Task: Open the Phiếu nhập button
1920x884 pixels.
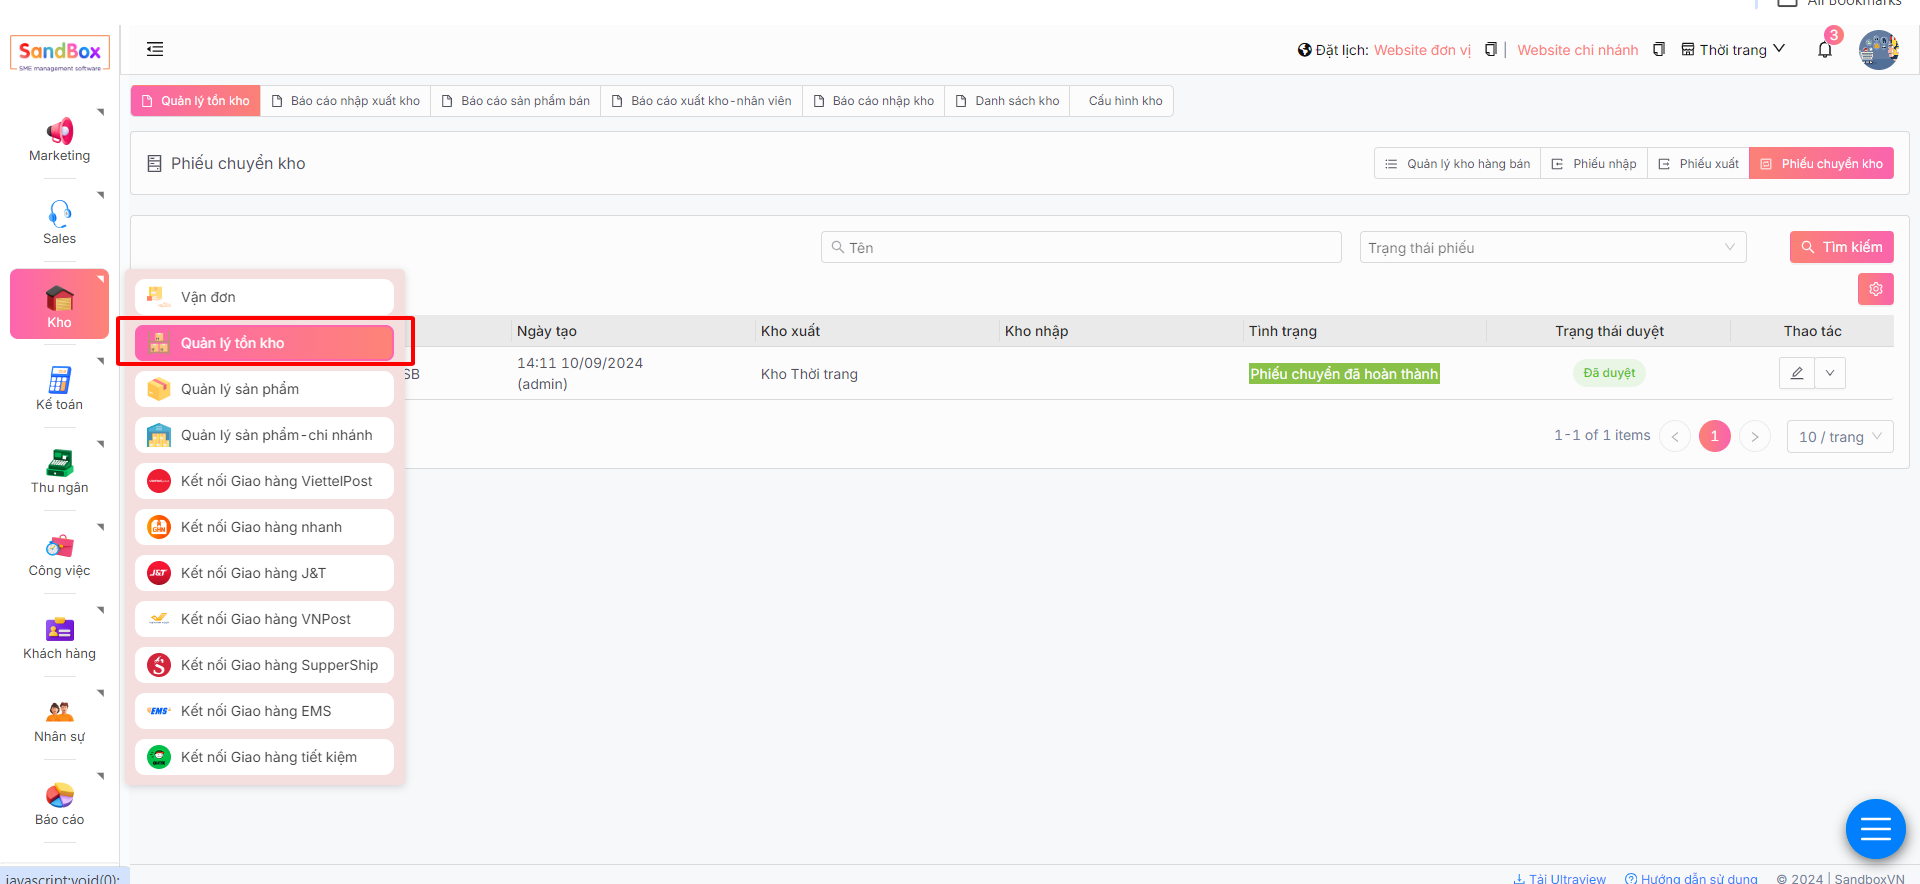Action: [1594, 164]
